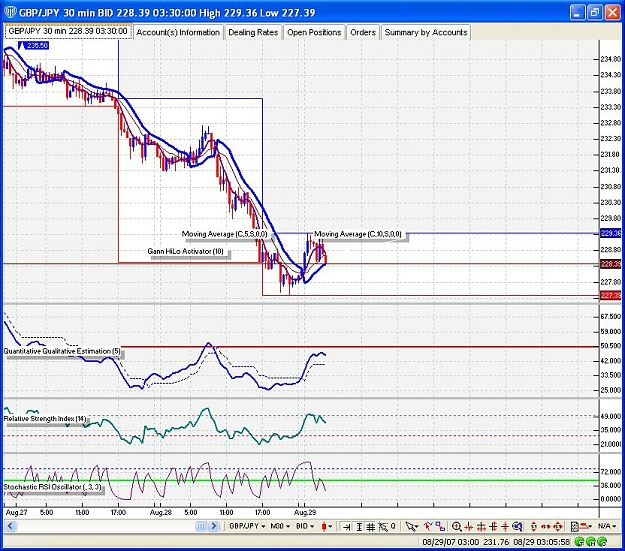Viewport: 625px width, 551px height.
Task: Click the magnifying glass zoom icon
Action: (x=457, y=527)
